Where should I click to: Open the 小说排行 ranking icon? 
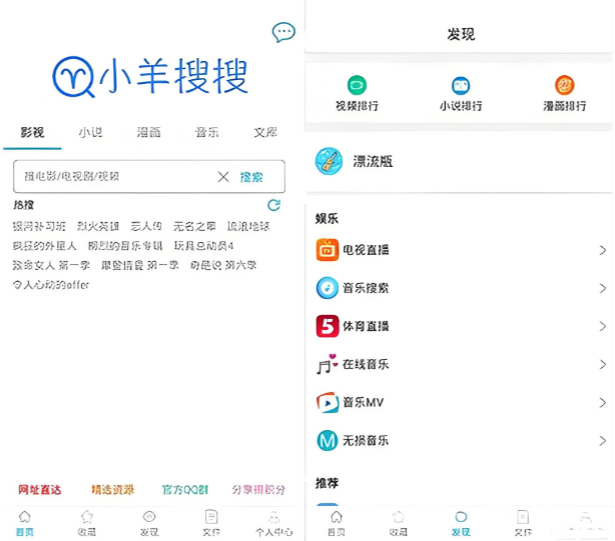pyautogui.click(x=460, y=86)
